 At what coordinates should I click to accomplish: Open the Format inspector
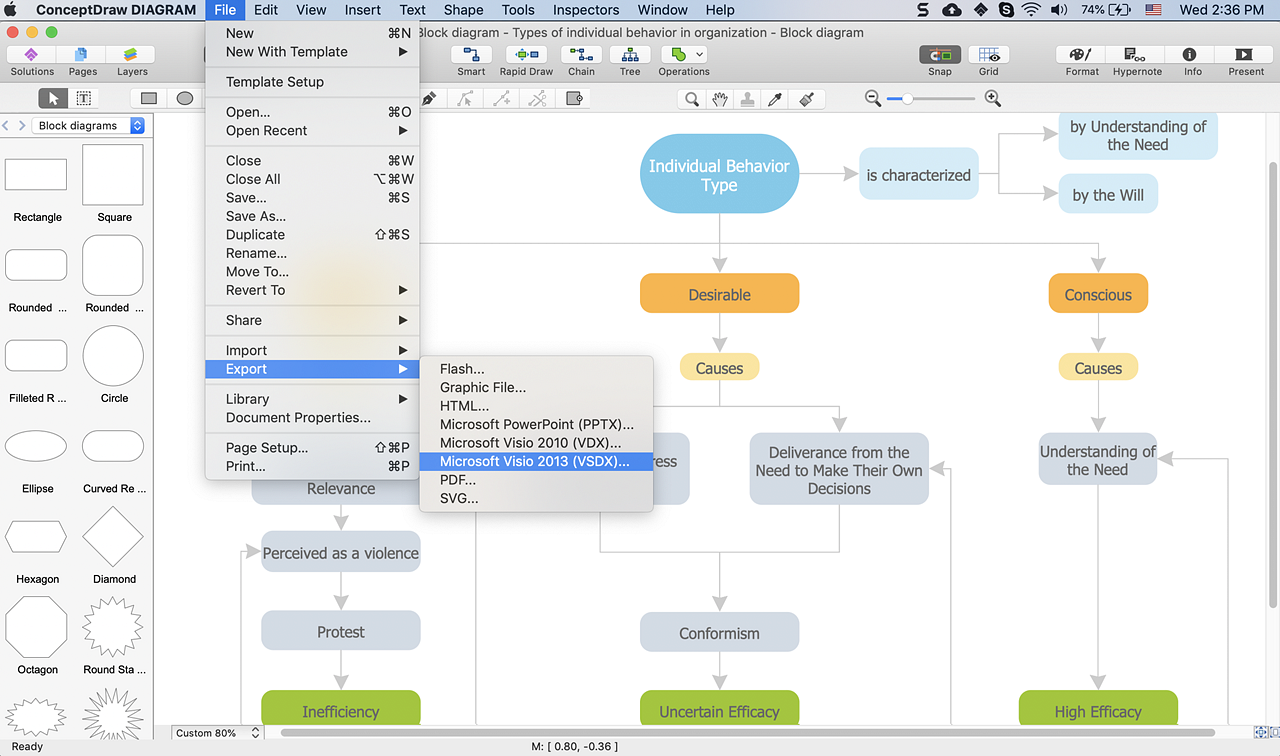[1082, 60]
